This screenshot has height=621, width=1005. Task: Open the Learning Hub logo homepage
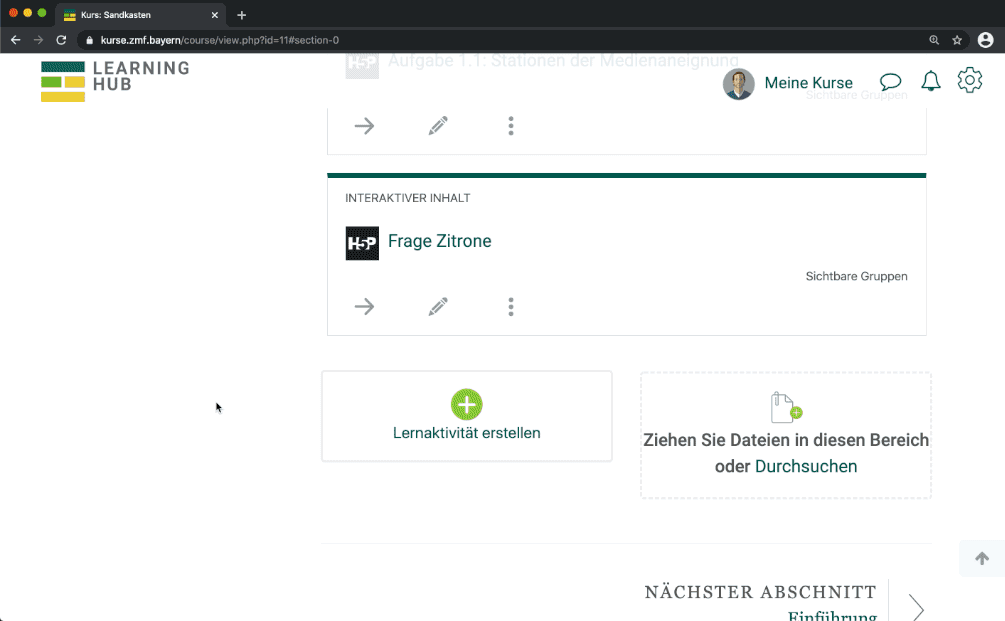point(115,81)
